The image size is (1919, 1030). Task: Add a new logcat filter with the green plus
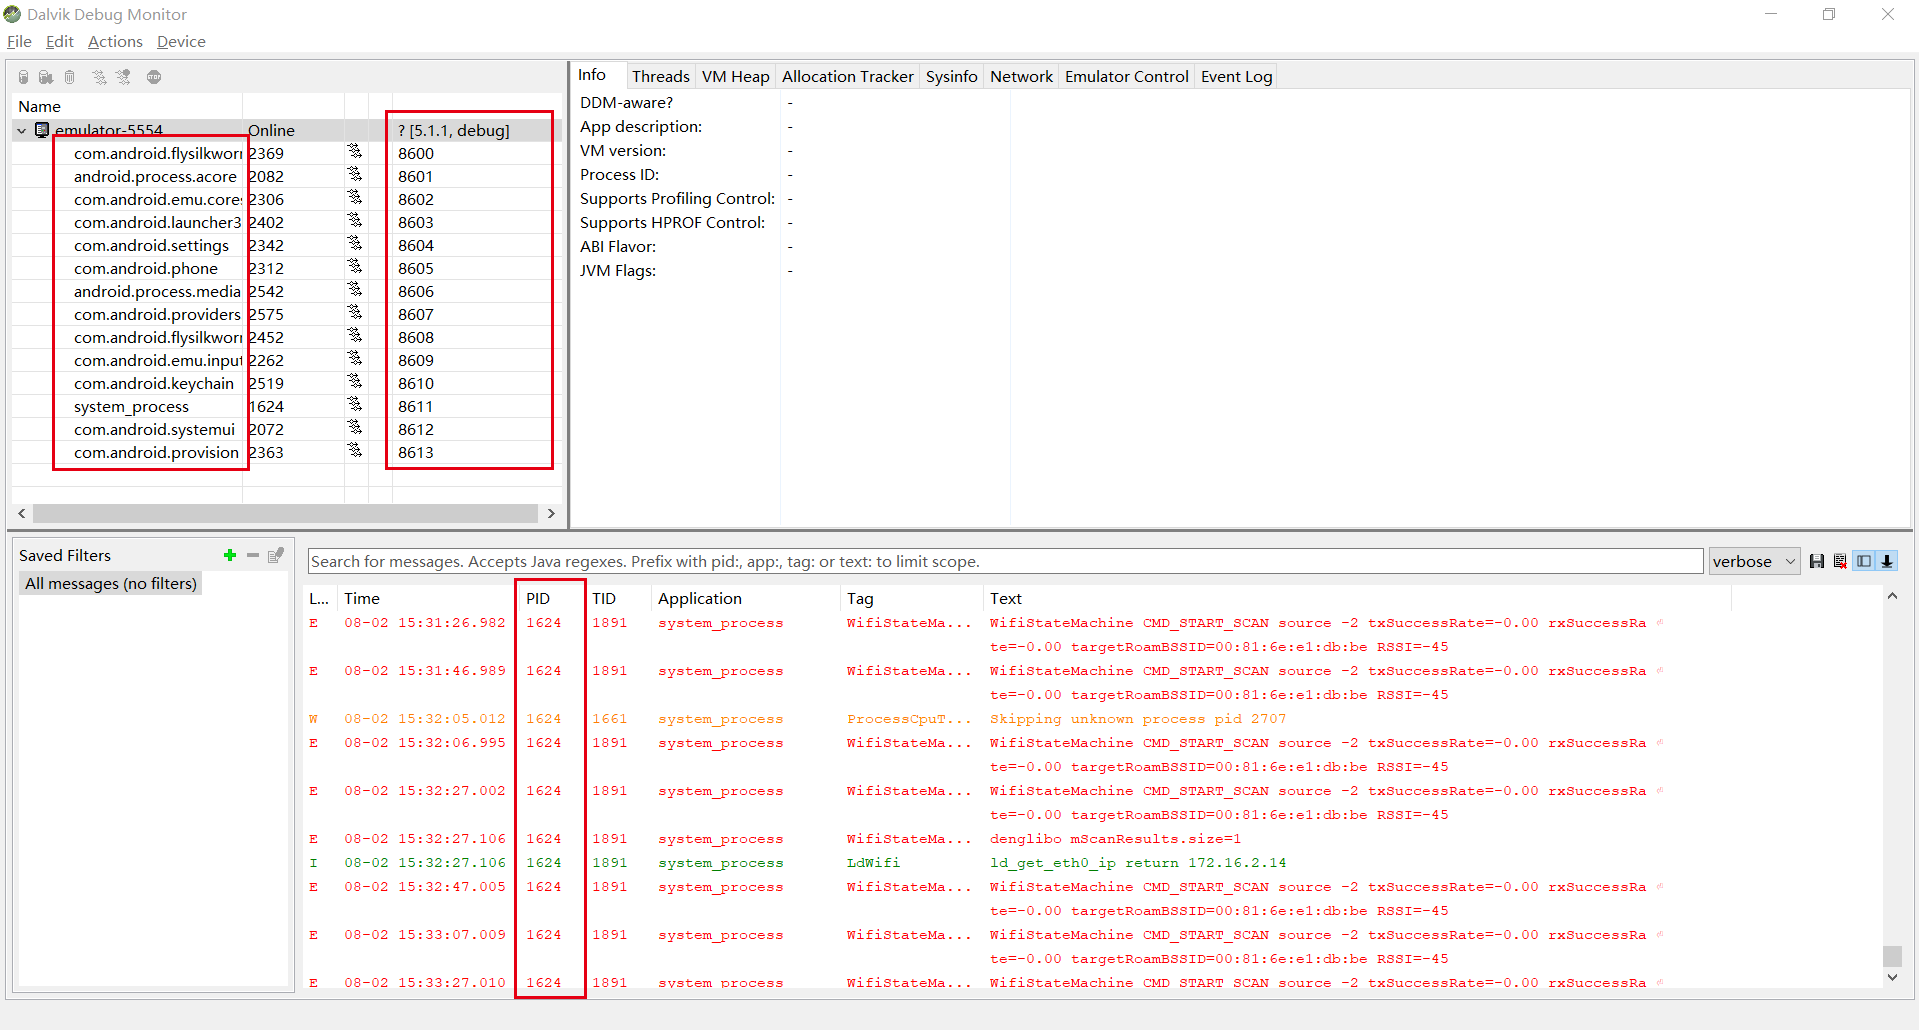[x=230, y=555]
